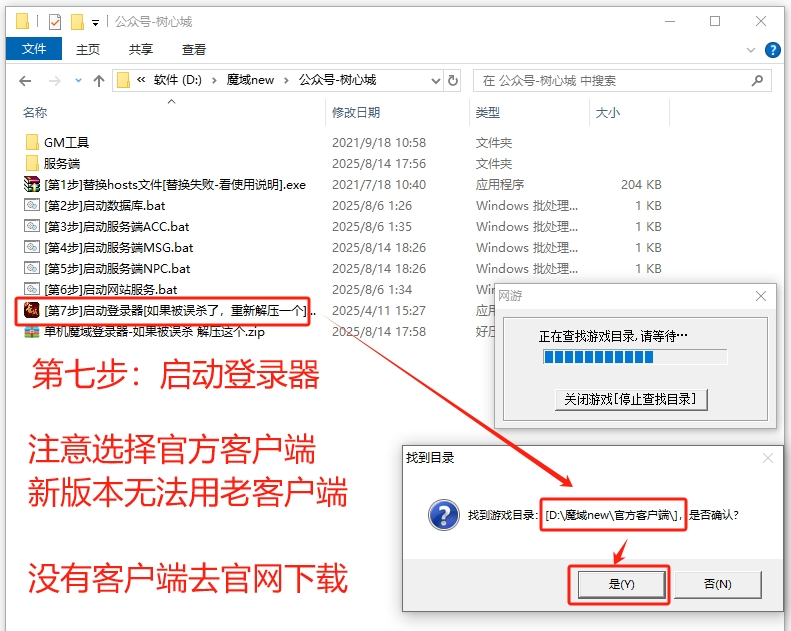Switch to the 共享 ribbon tab
Image resolution: width=791 pixels, height=631 pixels.
coord(140,49)
